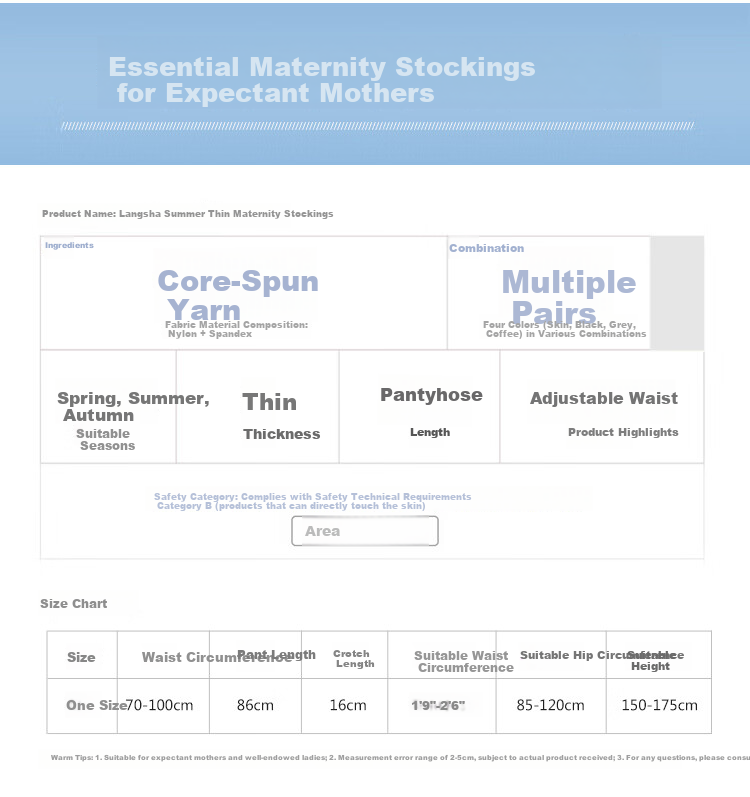Click the Multiple Pairs heading
The image size is (750, 797).
[x=568, y=296]
